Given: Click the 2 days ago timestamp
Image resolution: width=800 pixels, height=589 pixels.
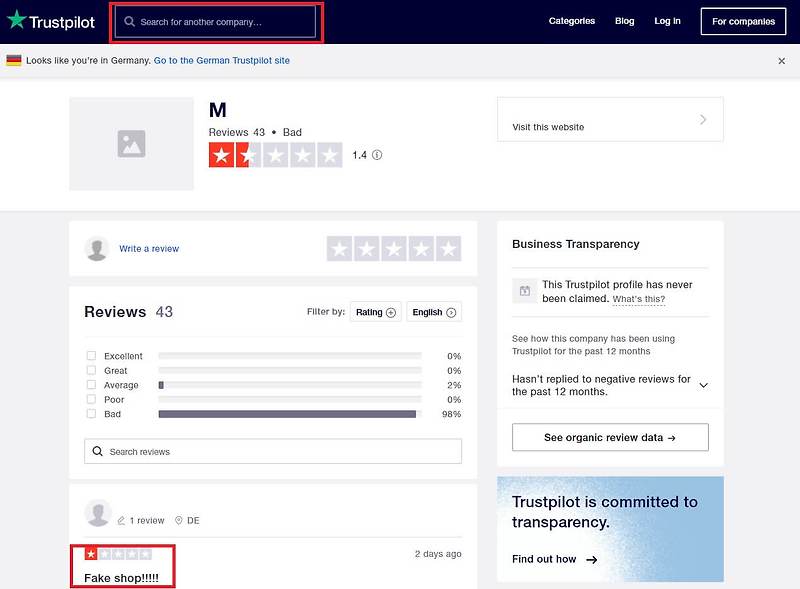Looking at the screenshot, I should (x=438, y=554).
